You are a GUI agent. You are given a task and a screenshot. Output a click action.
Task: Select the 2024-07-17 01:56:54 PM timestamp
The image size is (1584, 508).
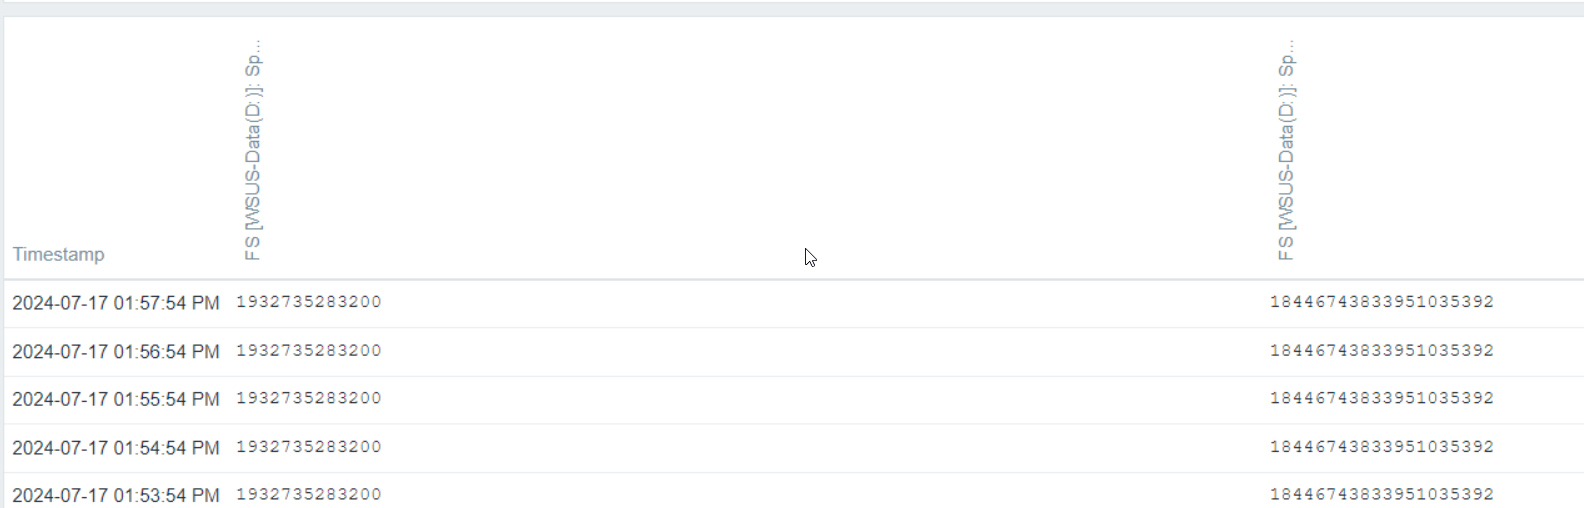tap(116, 352)
